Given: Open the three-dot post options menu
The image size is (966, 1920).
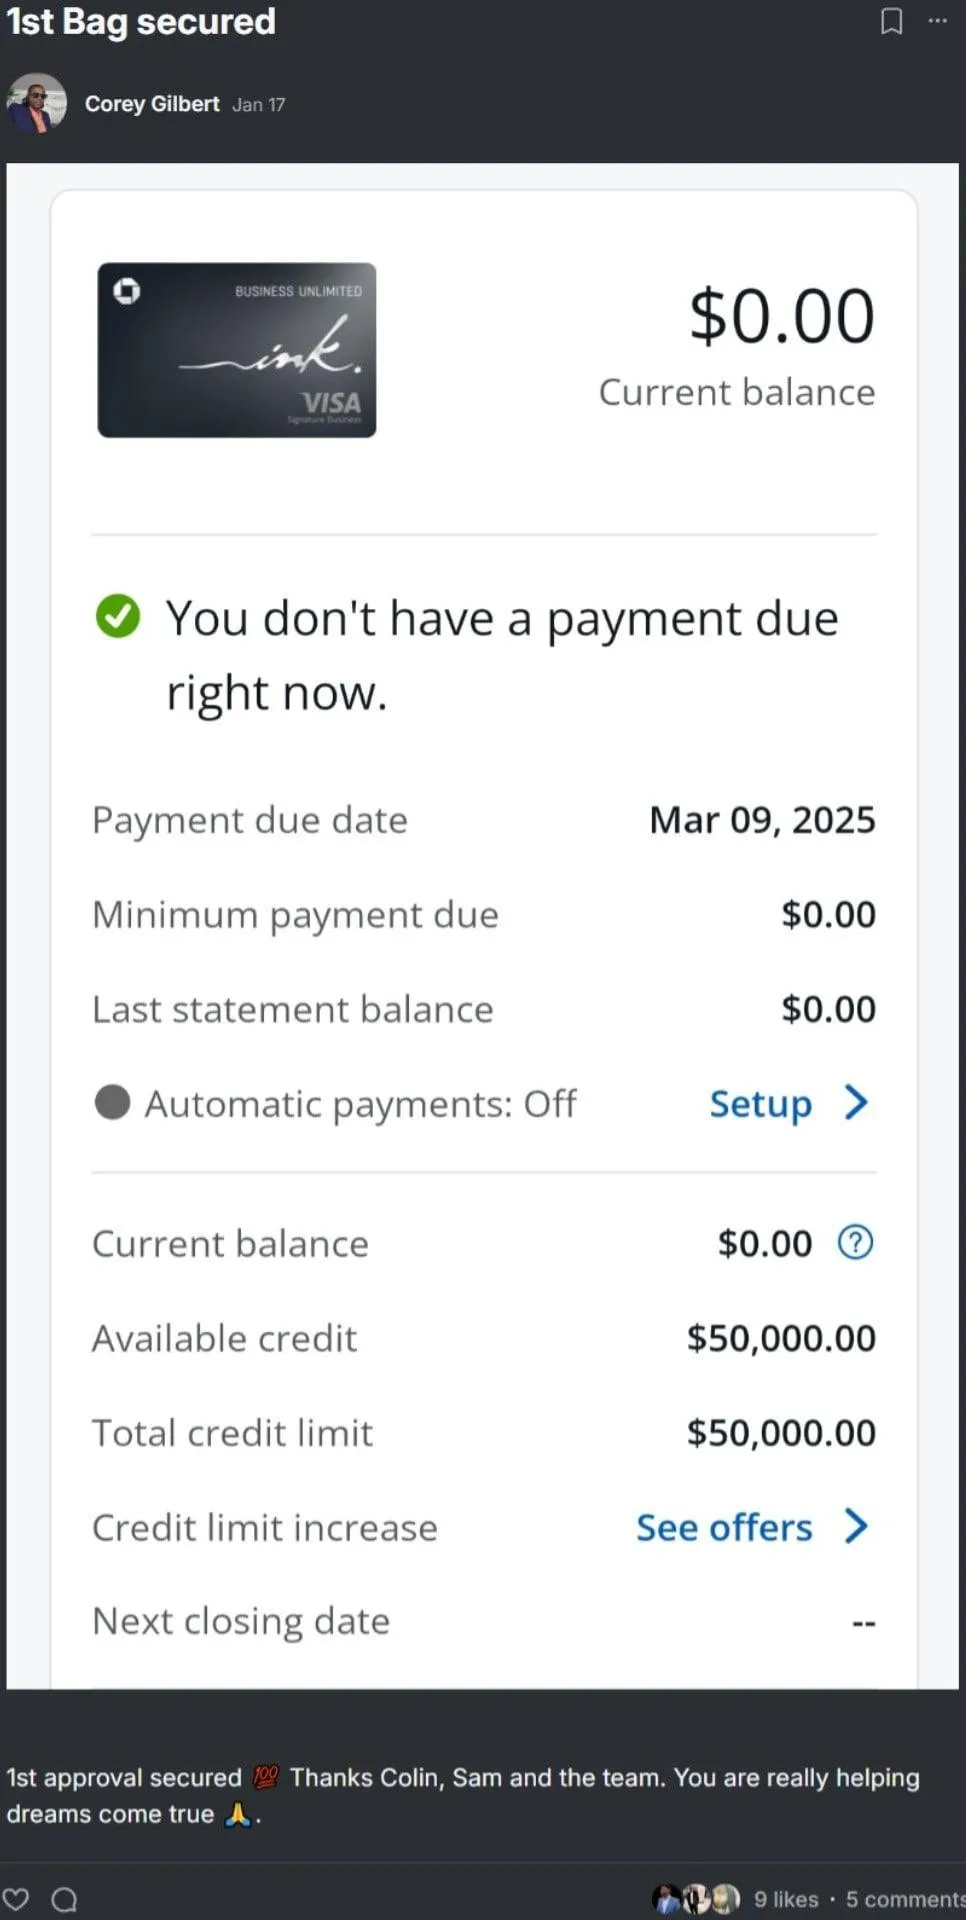Looking at the screenshot, I should [x=937, y=21].
